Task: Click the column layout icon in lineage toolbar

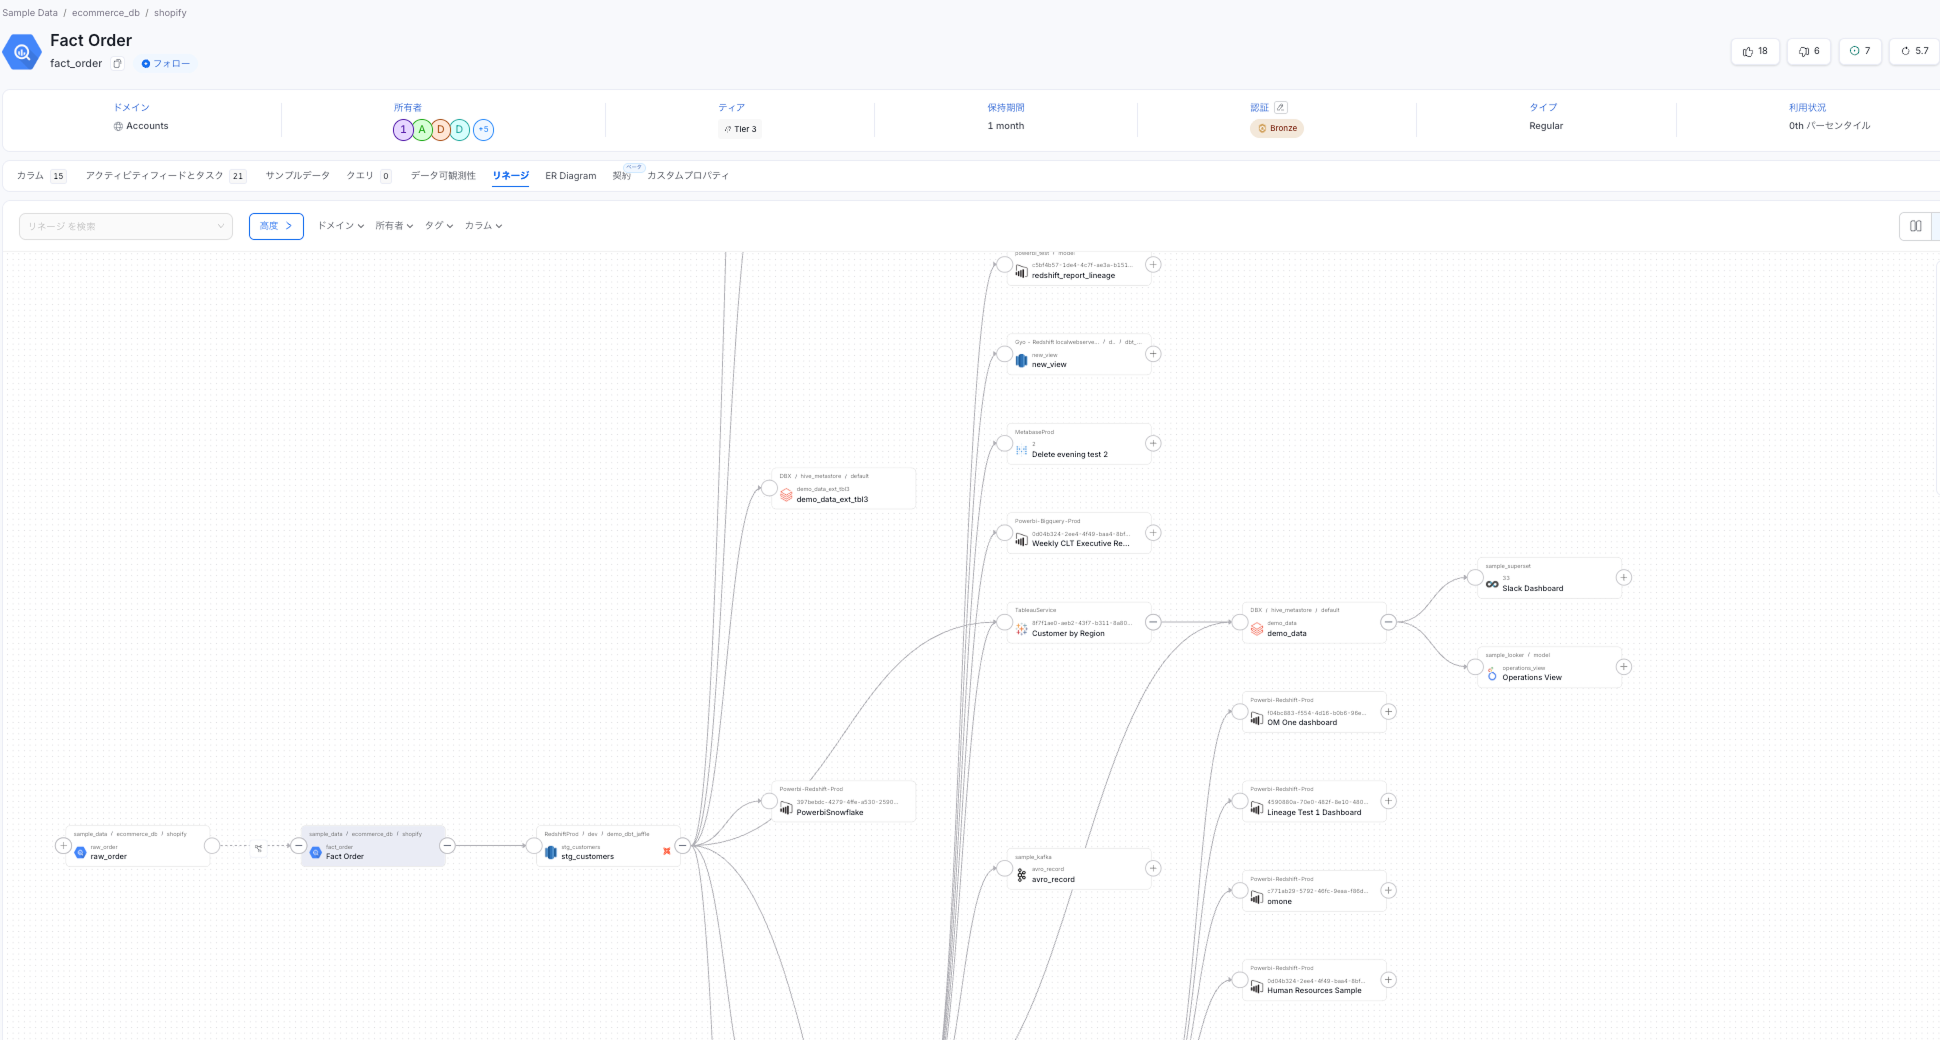Action: click(1915, 226)
